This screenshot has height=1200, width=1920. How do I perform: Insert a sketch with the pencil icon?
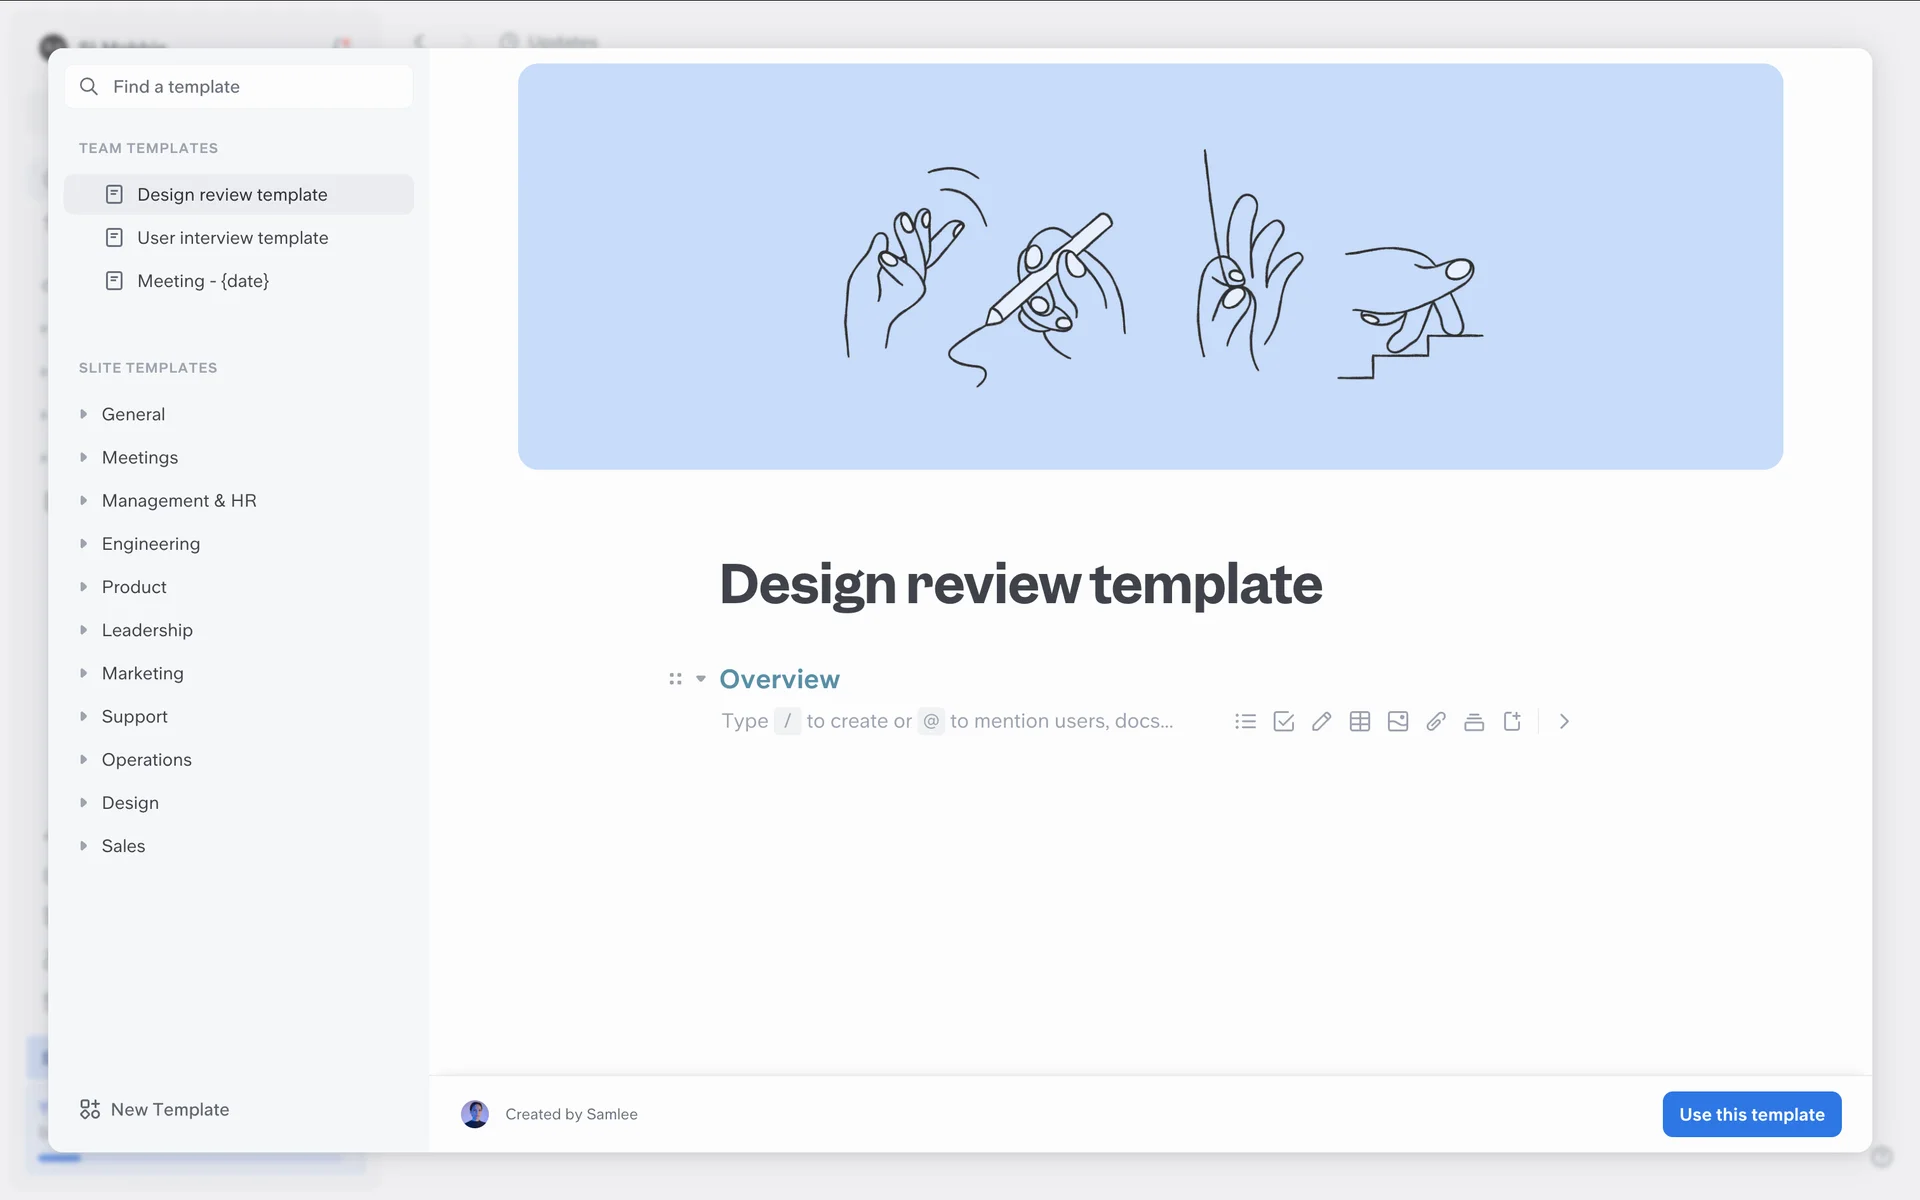coord(1321,721)
